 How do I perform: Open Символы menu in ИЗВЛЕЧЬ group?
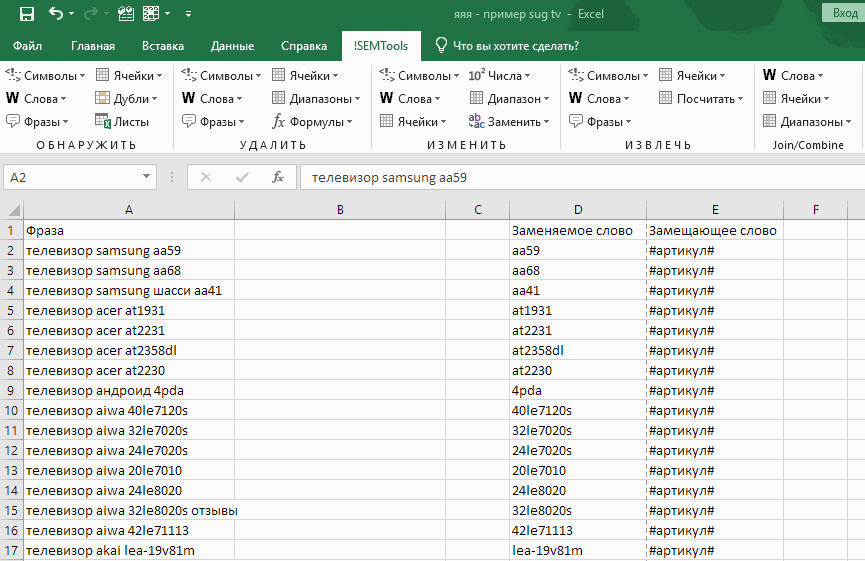pyautogui.click(x=608, y=76)
